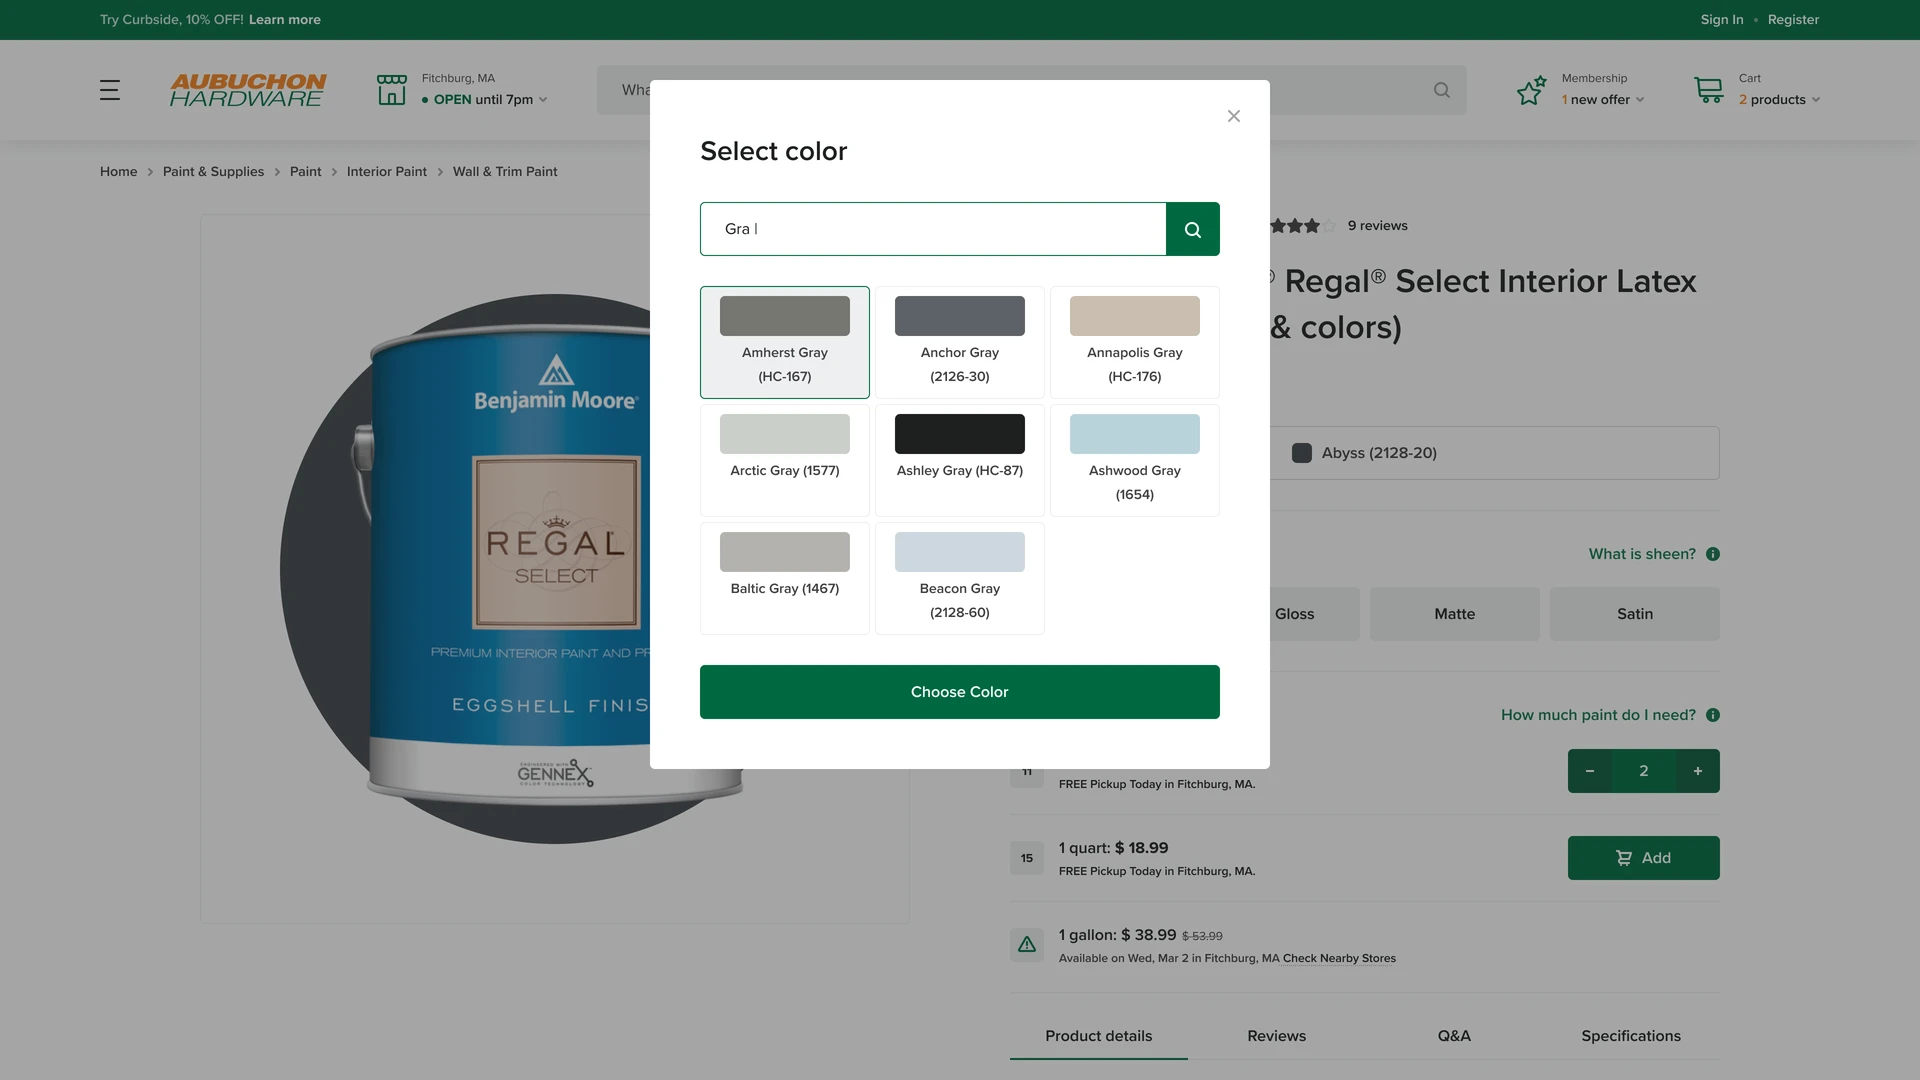Image resolution: width=1920 pixels, height=1080 pixels.
Task: Open the hamburger menu icon
Action: 110,90
